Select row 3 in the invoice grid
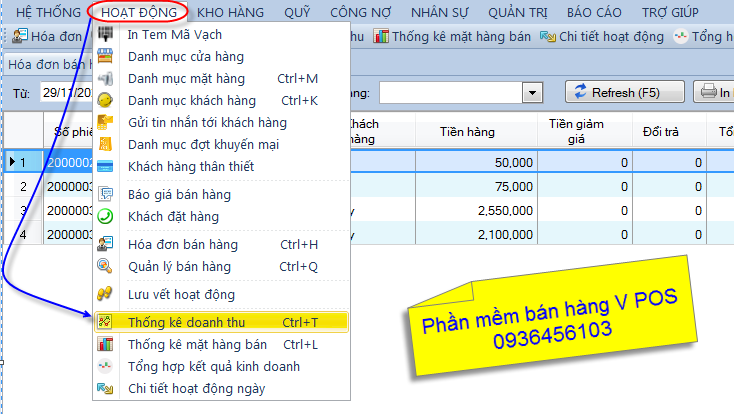This screenshot has width=734, height=414. [24, 210]
